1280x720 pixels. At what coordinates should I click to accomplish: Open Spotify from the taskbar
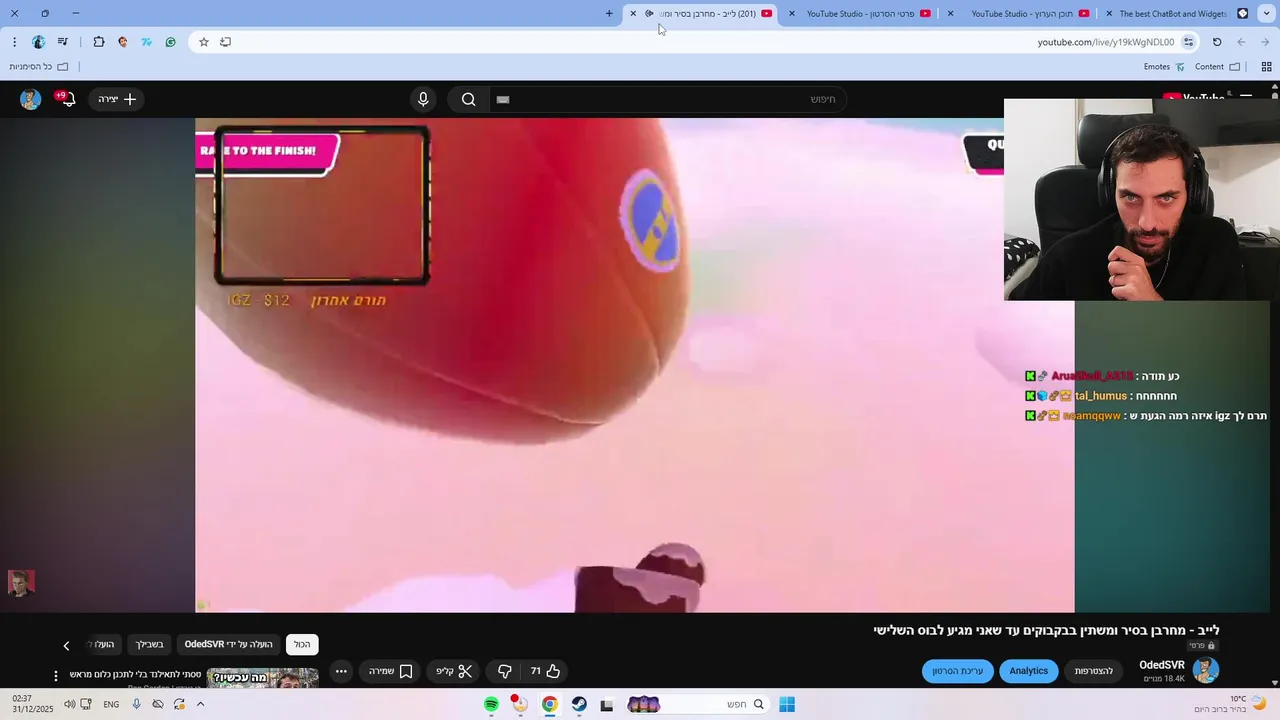click(491, 704)
